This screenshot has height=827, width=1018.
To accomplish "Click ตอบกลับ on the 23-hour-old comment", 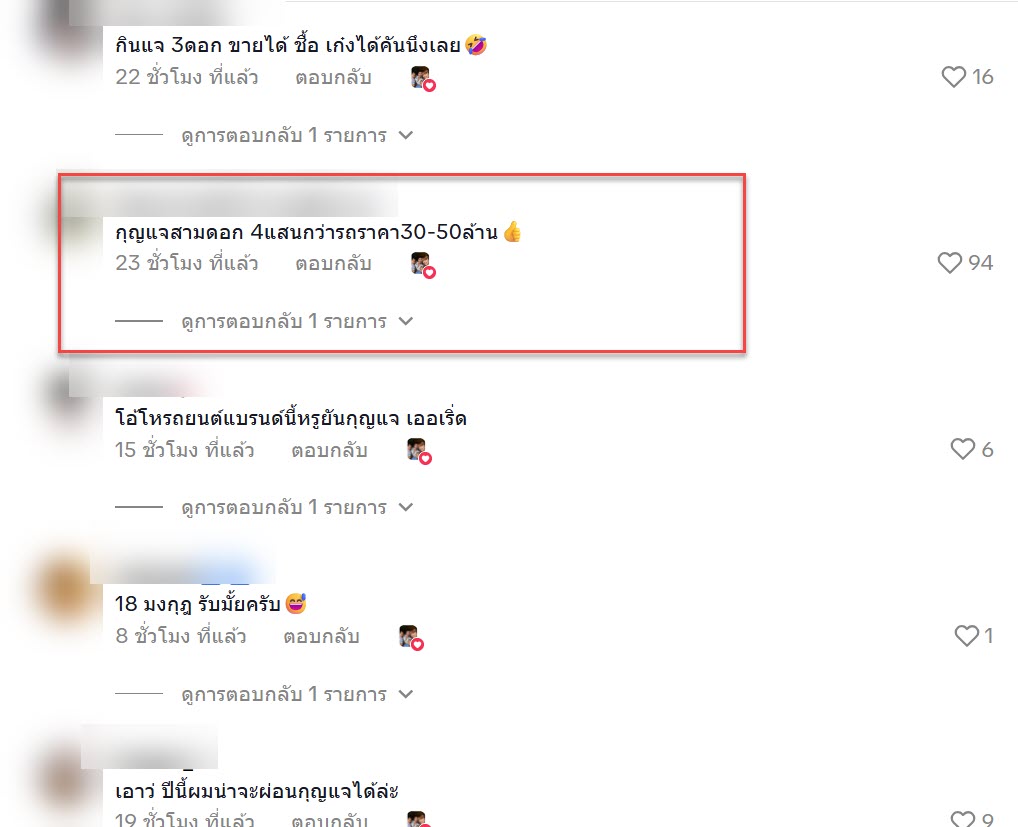I will coord(333,264).
